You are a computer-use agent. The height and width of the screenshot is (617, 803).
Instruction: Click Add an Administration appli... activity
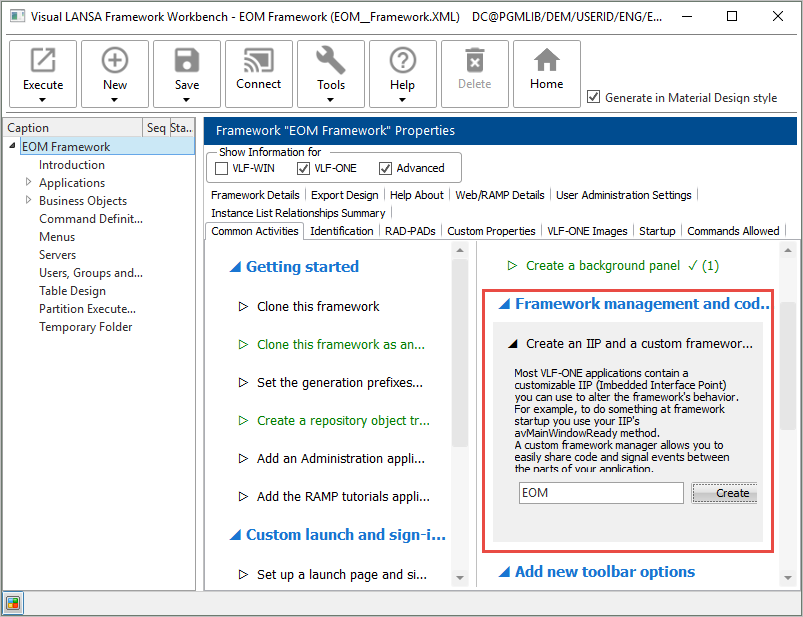point(341,458)
